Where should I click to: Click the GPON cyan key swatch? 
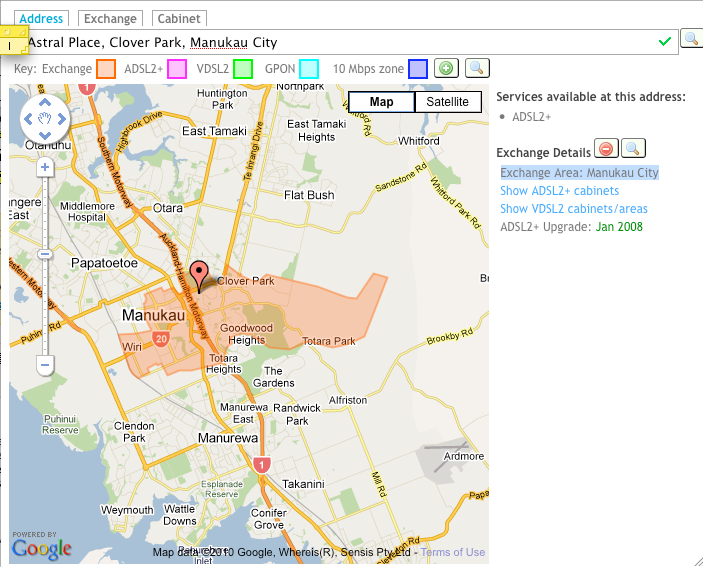(309, 69)
